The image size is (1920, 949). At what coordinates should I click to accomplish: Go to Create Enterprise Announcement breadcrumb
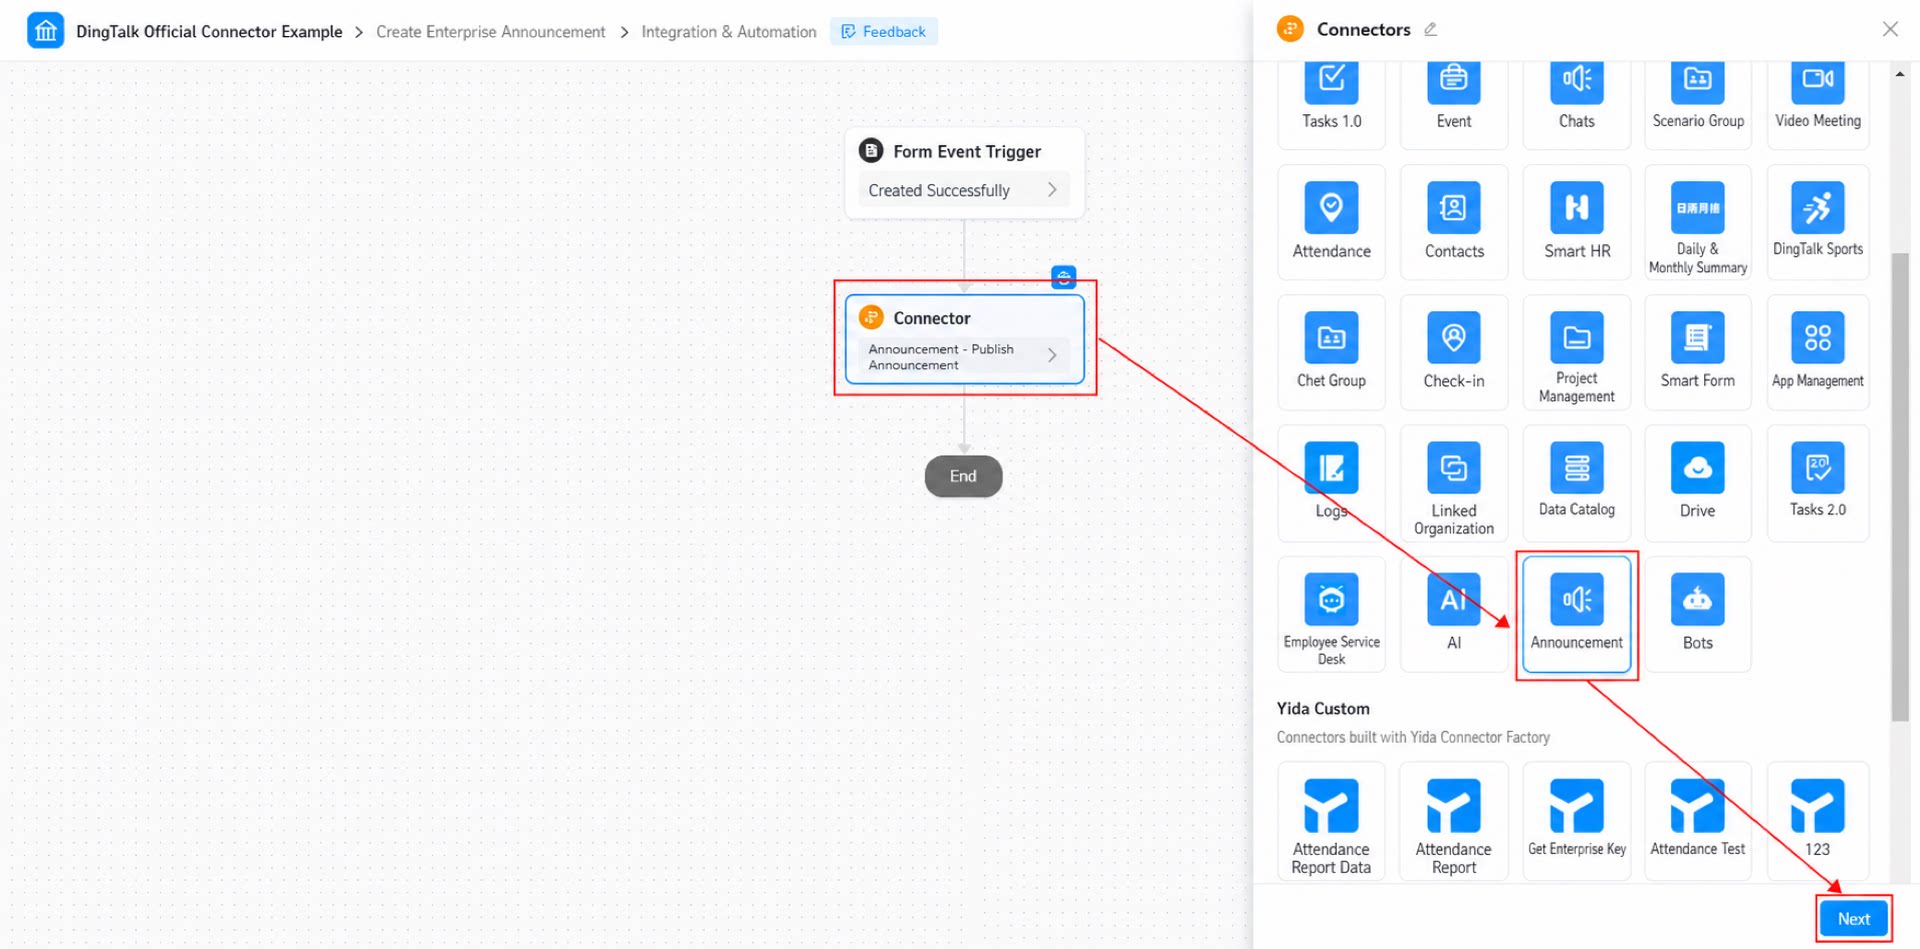click(x=490, y=32)
